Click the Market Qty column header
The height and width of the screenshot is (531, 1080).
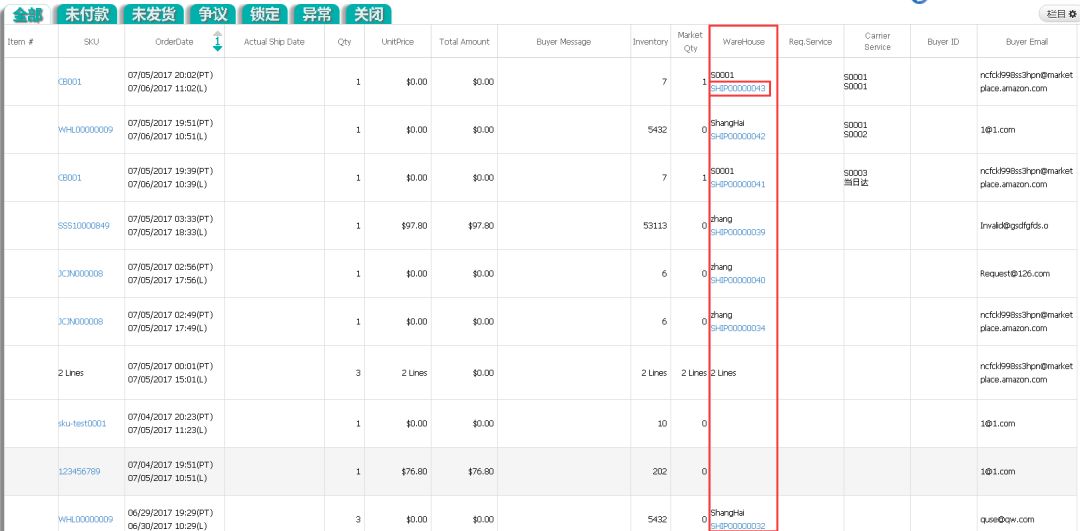(690, 41)
